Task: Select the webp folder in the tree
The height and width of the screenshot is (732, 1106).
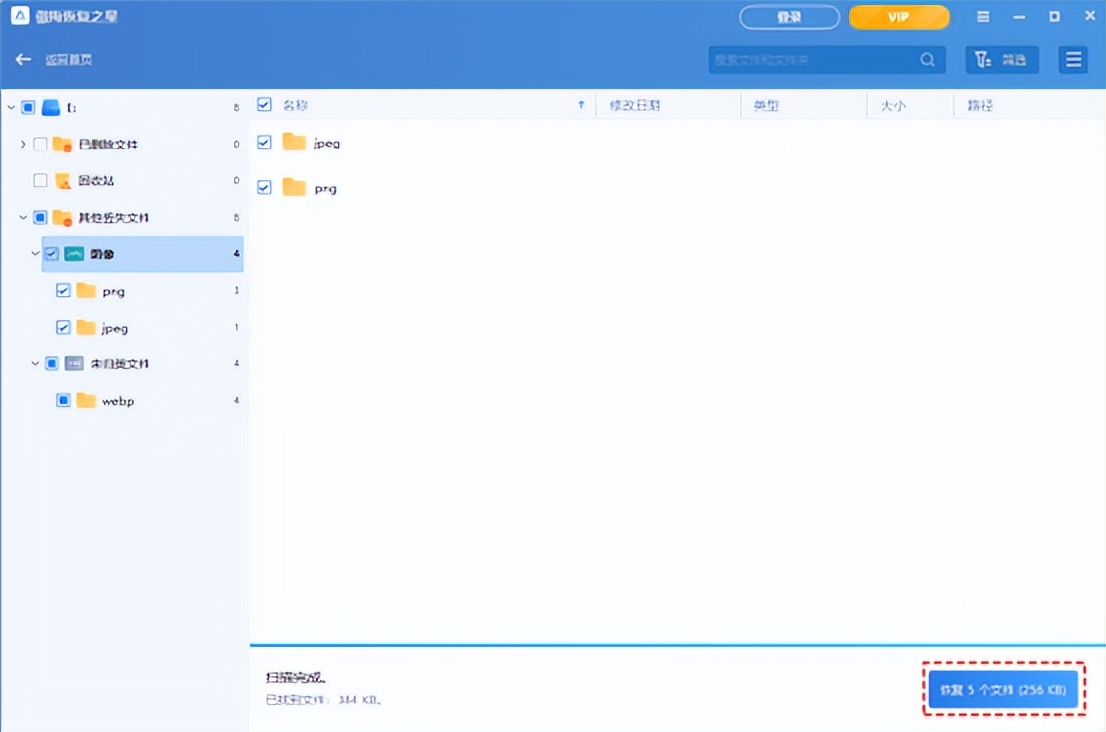Action: (117, 401)
